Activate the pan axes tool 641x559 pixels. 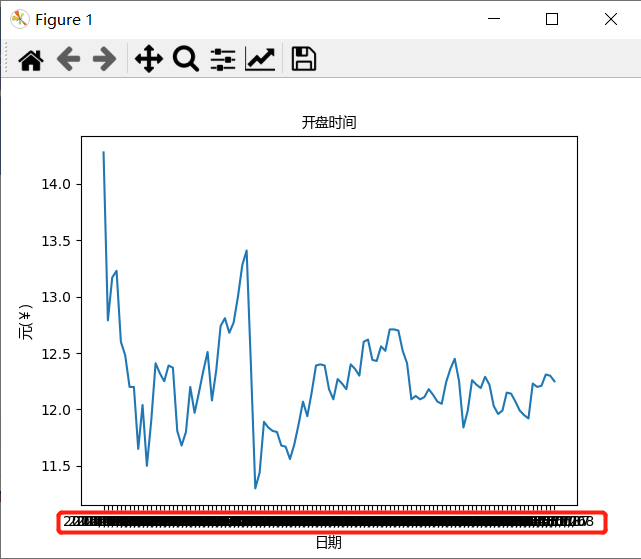tap(149, 59)
